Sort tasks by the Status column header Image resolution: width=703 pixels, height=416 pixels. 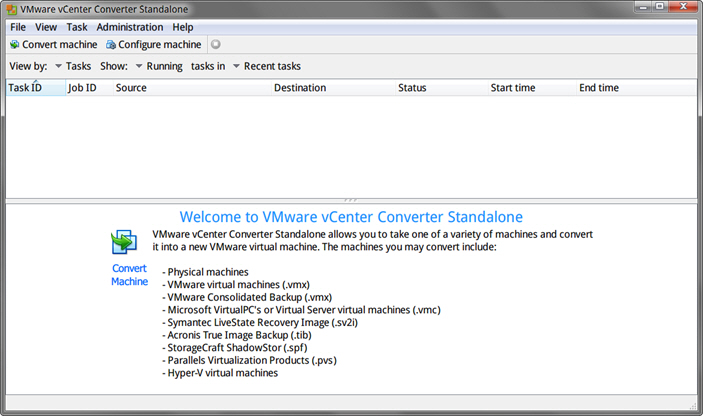(x=412, y=88)
